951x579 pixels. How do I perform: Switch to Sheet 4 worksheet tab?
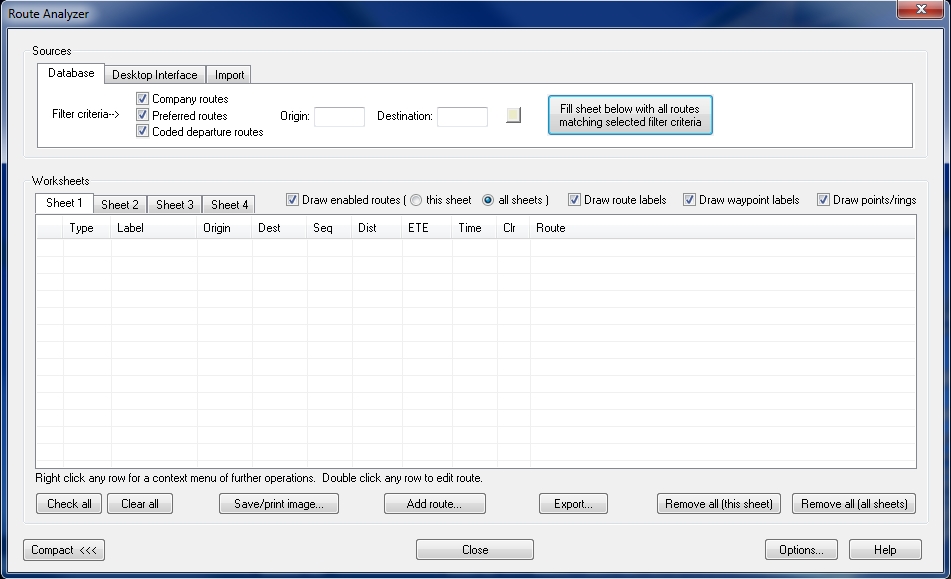pyautogui.click(x=229, y=204)
